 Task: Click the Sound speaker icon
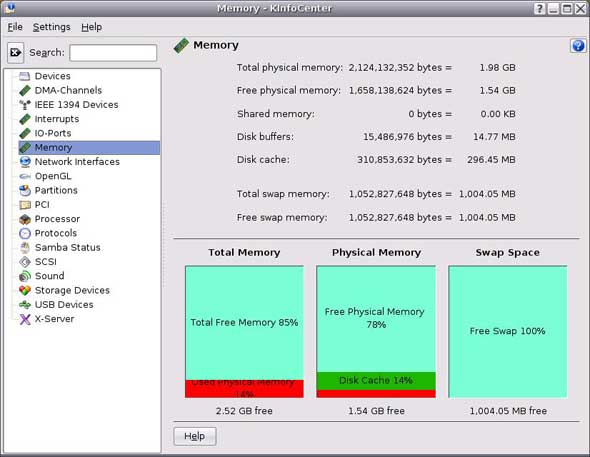(25, 276)
